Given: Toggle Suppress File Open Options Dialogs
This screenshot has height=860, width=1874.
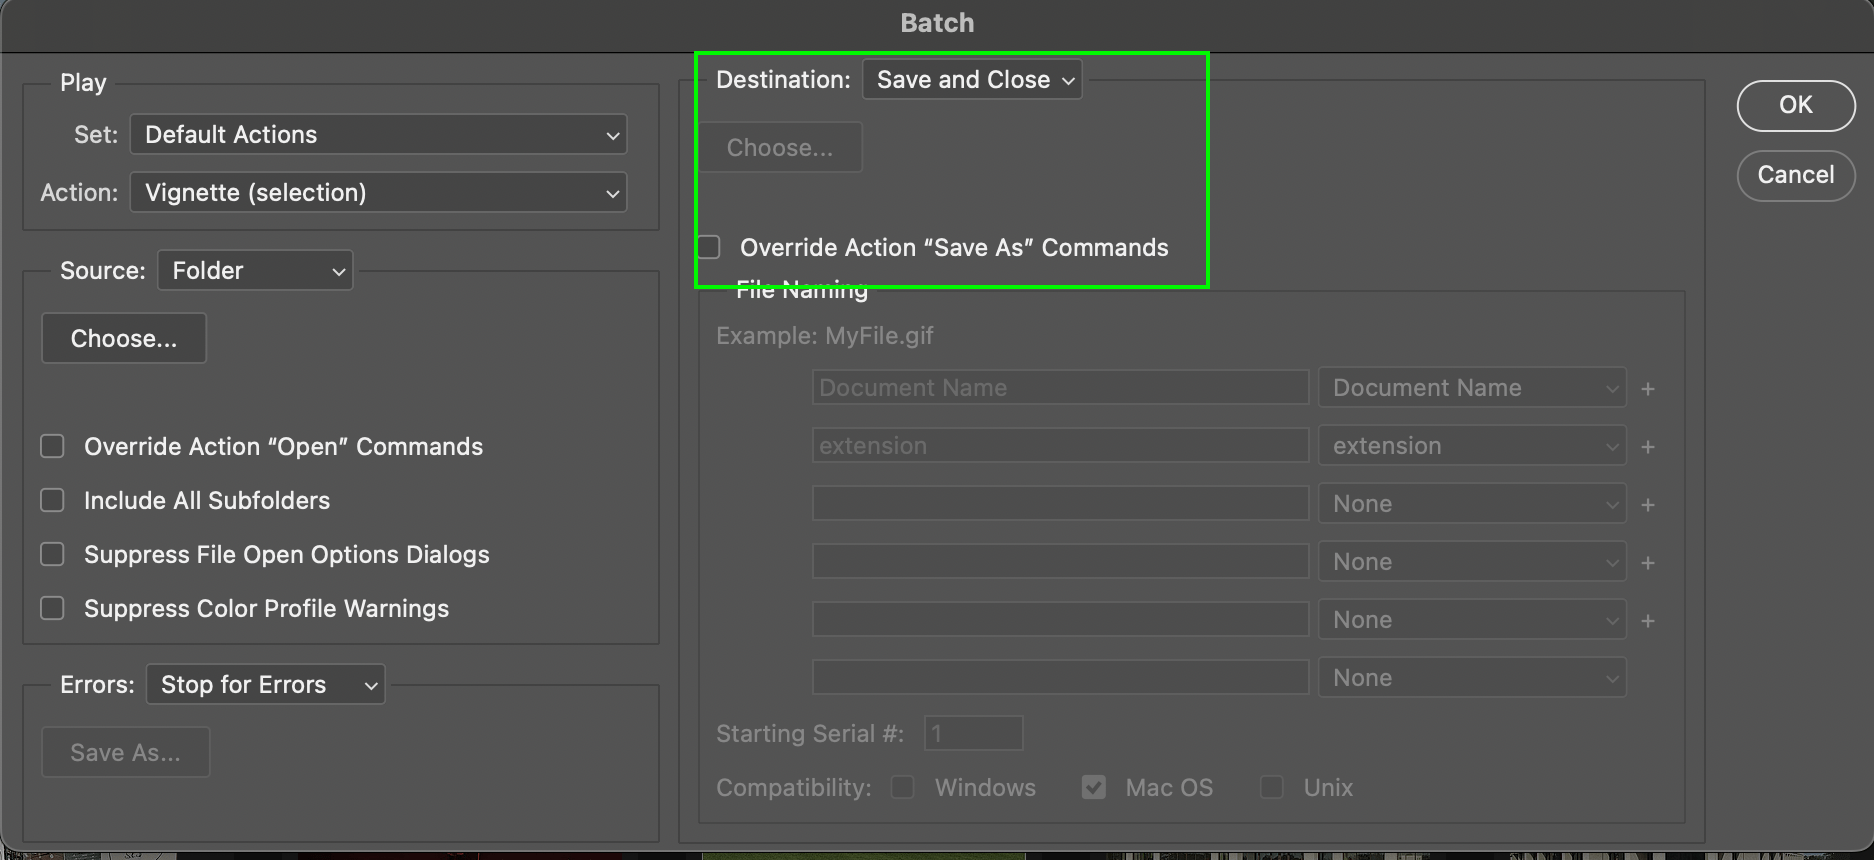Looking at the screenshot, I should [x=52, y=554].
